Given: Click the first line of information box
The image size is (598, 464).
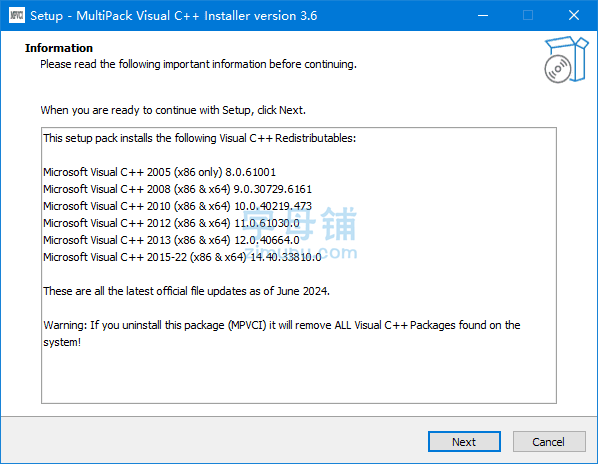Looking at the screenshot, I should 199,138.
